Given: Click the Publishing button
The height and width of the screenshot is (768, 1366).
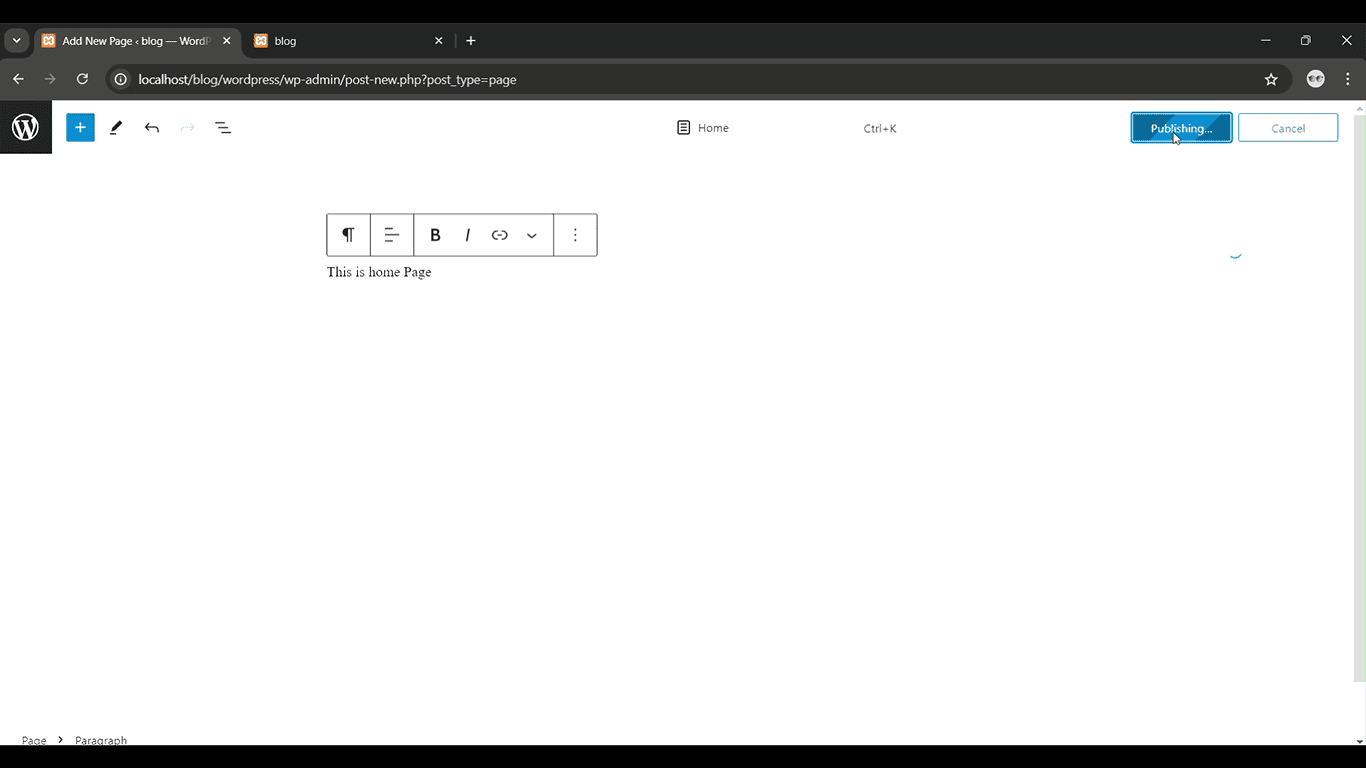Looking at the screenshot, I should click(x=1181, y=128).
